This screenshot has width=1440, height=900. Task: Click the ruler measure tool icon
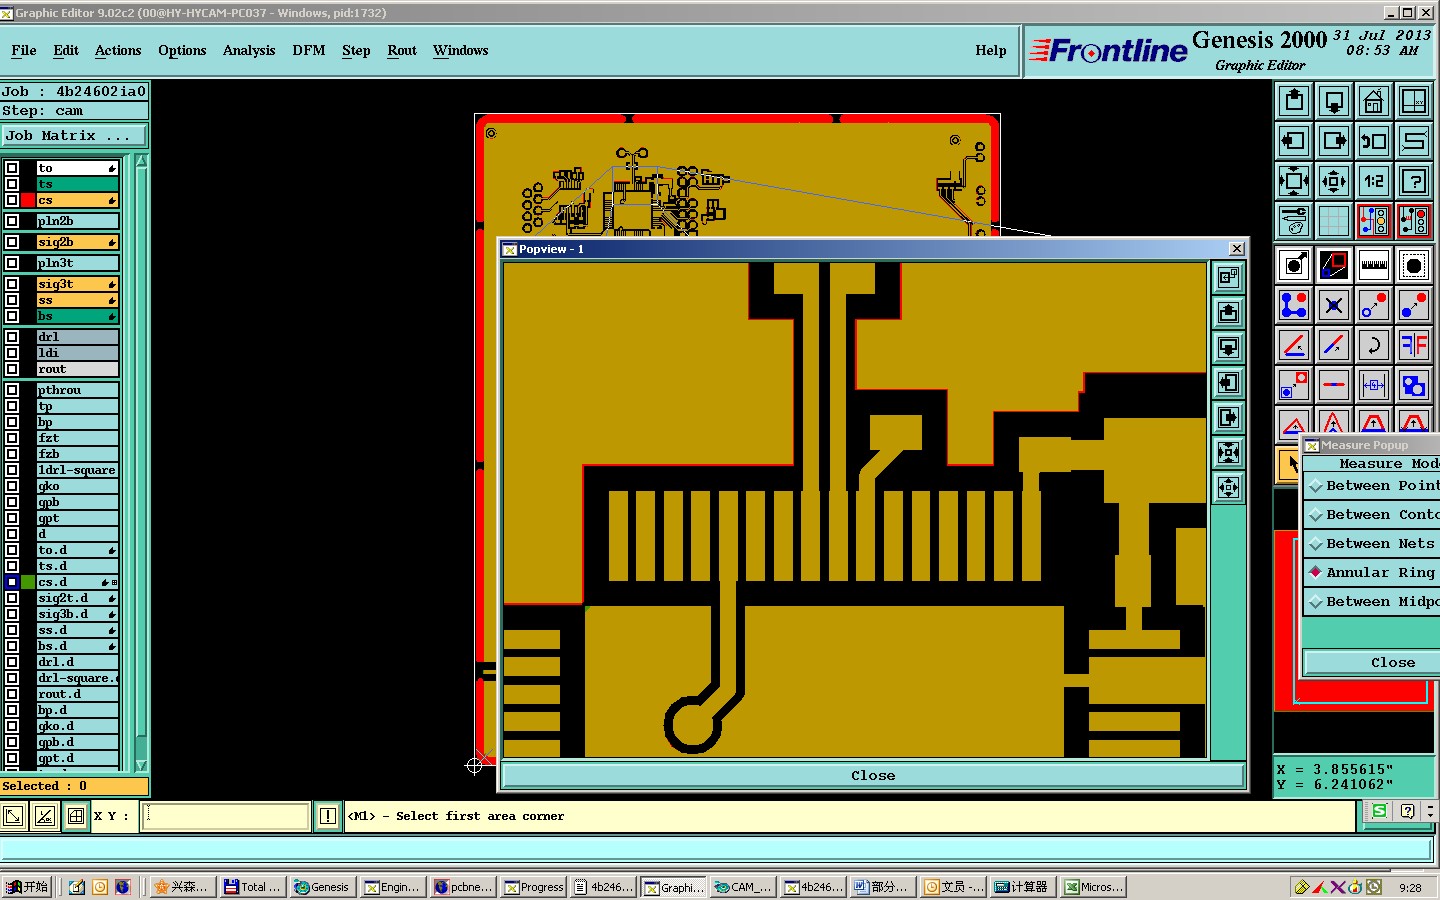tap(1374, 265)
